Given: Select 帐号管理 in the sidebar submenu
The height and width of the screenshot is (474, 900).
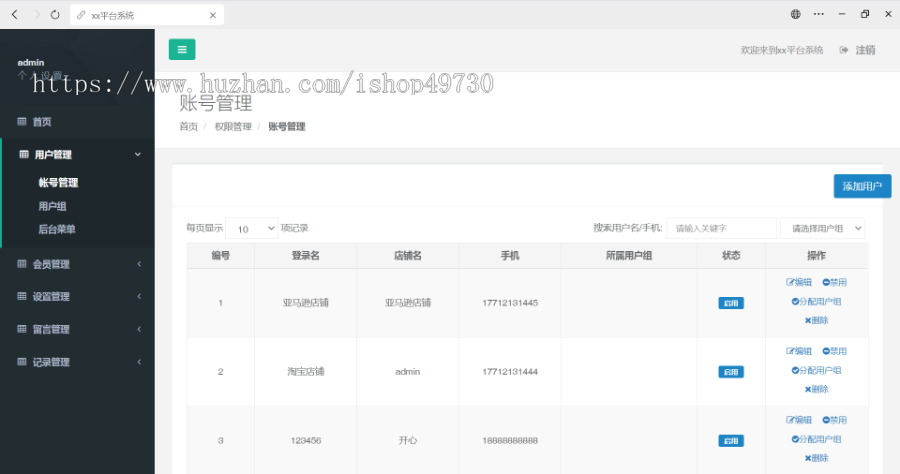Looking at the screenshot, I should click(x=58, y=182).
